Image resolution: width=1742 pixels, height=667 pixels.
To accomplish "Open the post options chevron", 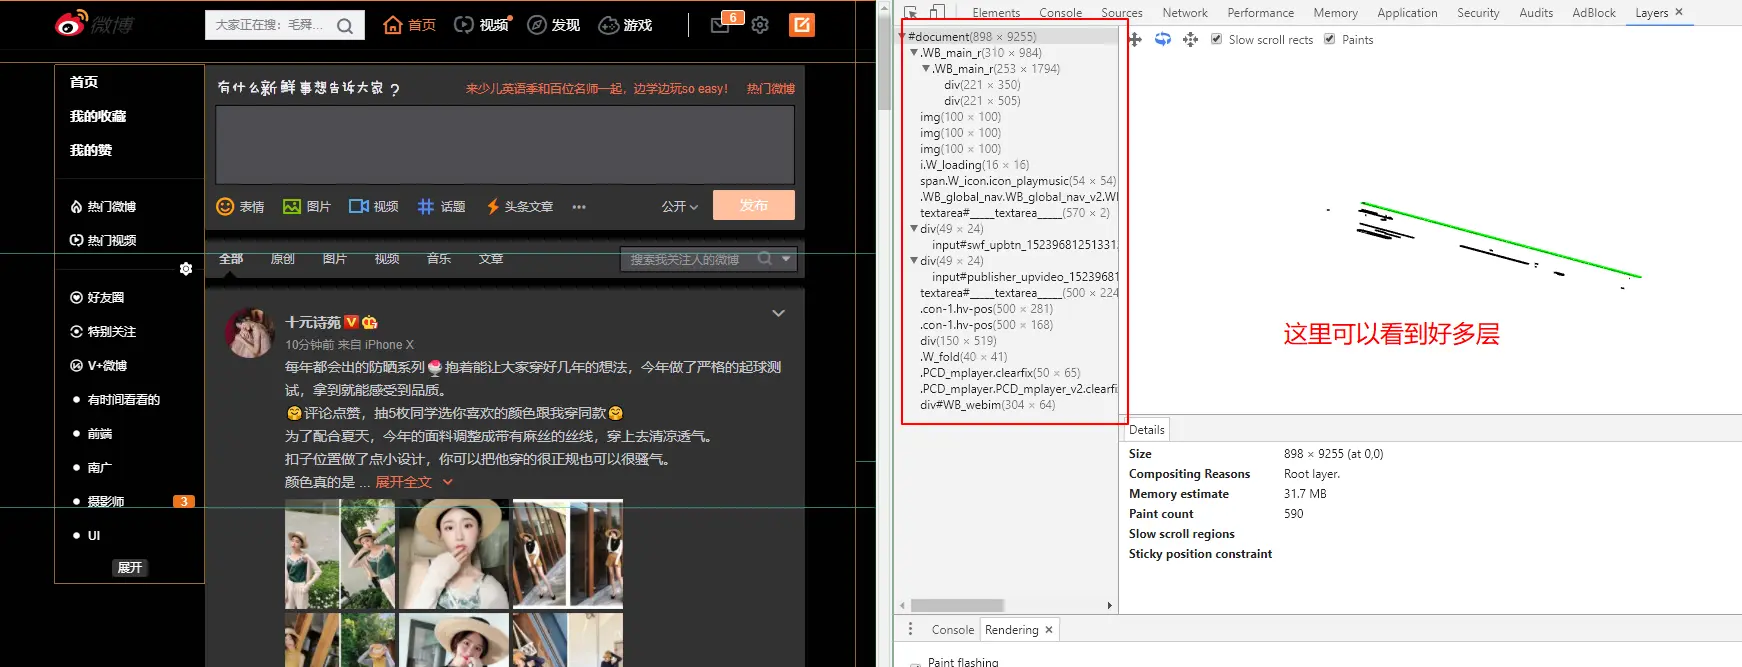I will pyautogui.click(x=778, y=313).
